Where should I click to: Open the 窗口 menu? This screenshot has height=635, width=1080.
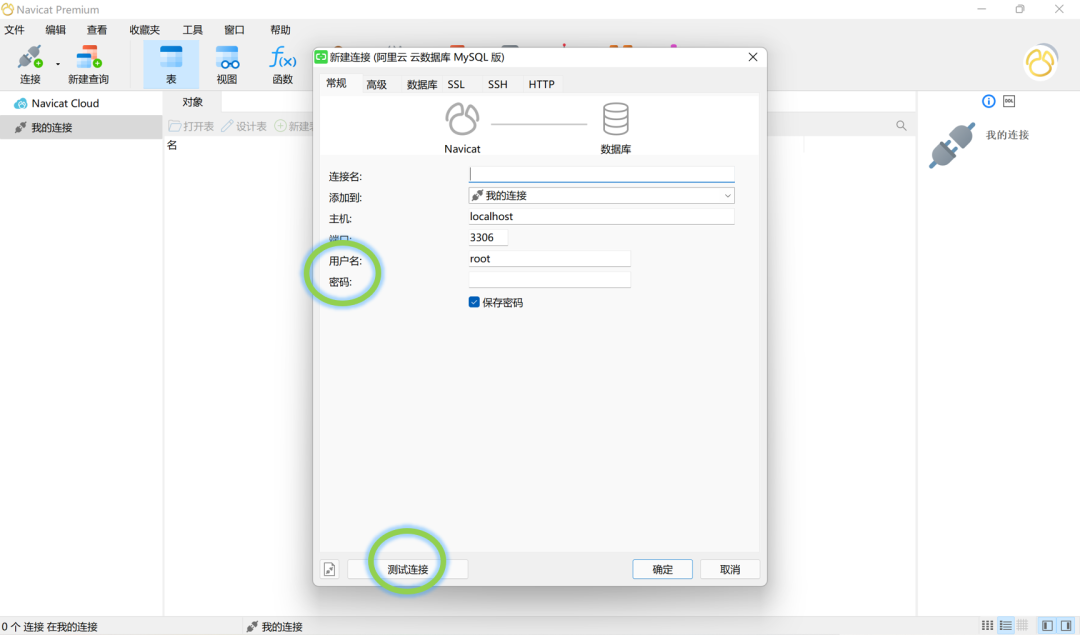point(234,30)
